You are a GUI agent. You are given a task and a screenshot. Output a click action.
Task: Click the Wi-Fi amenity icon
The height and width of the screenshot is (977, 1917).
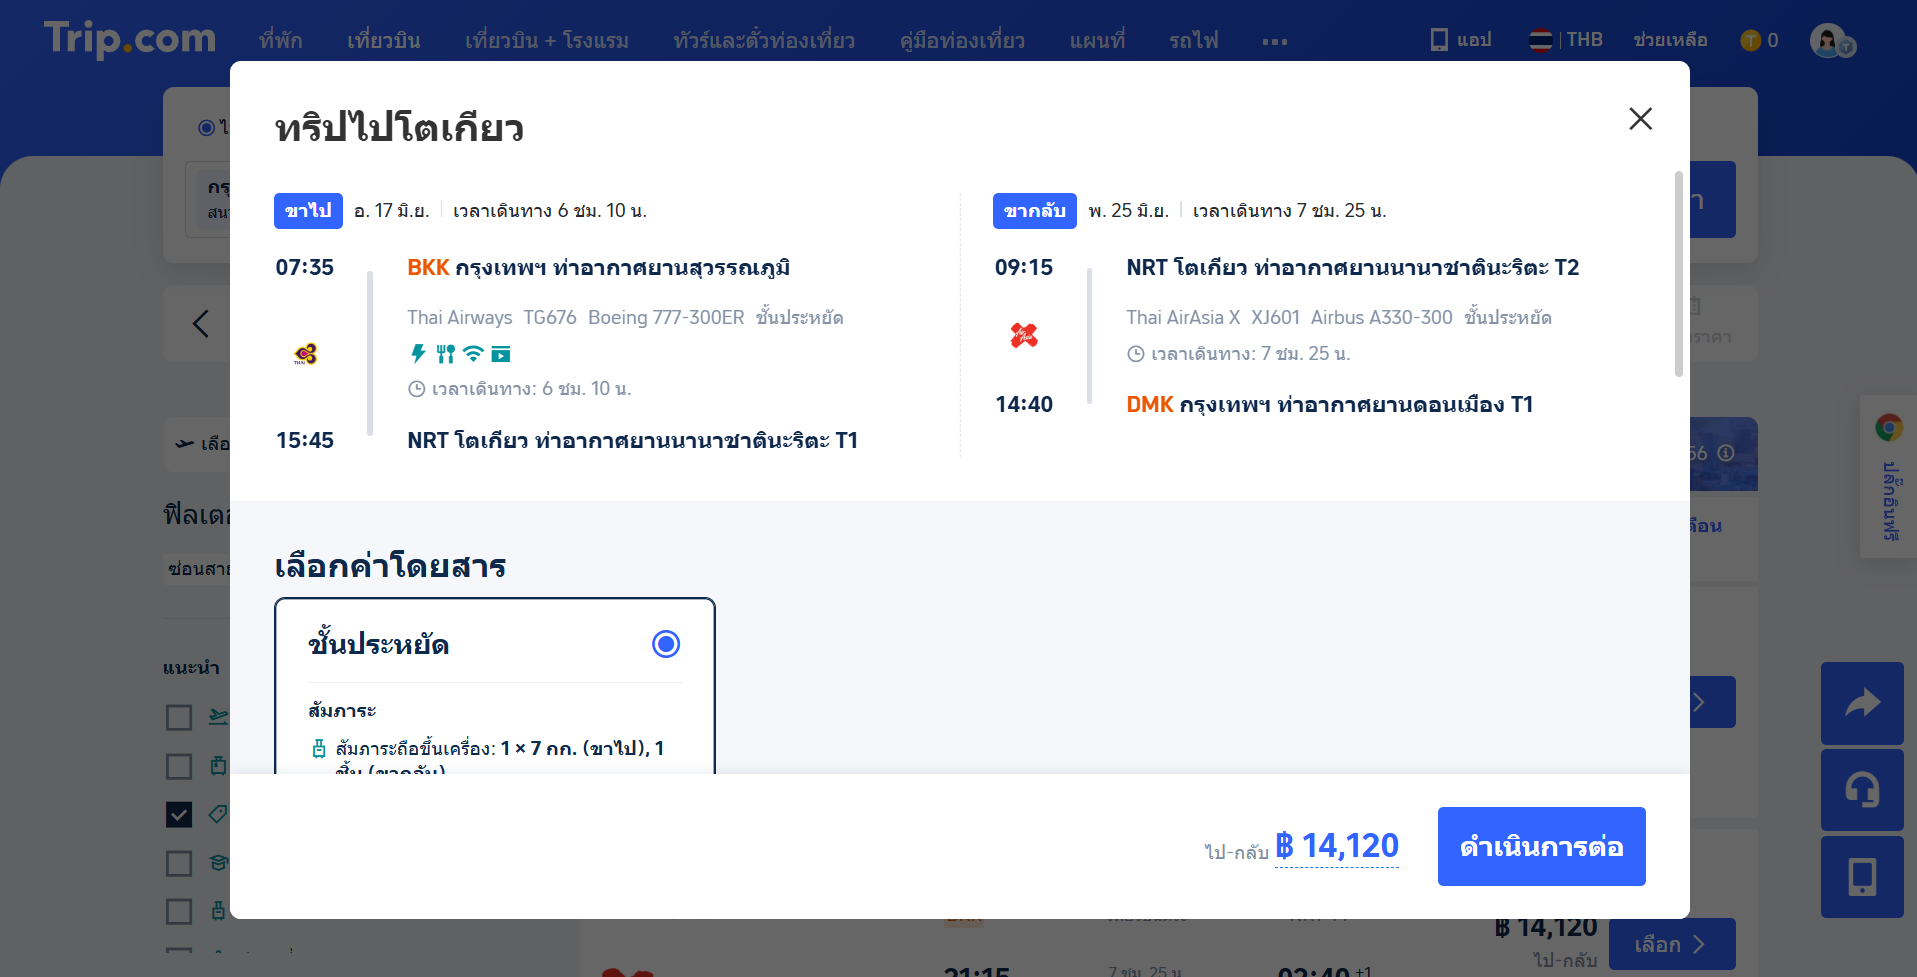pyautogui.click(x=473, y=353)
